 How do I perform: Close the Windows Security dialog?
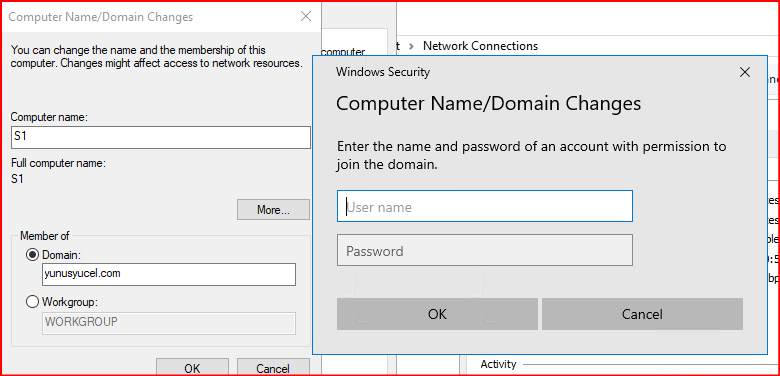[x=745, y=72]
